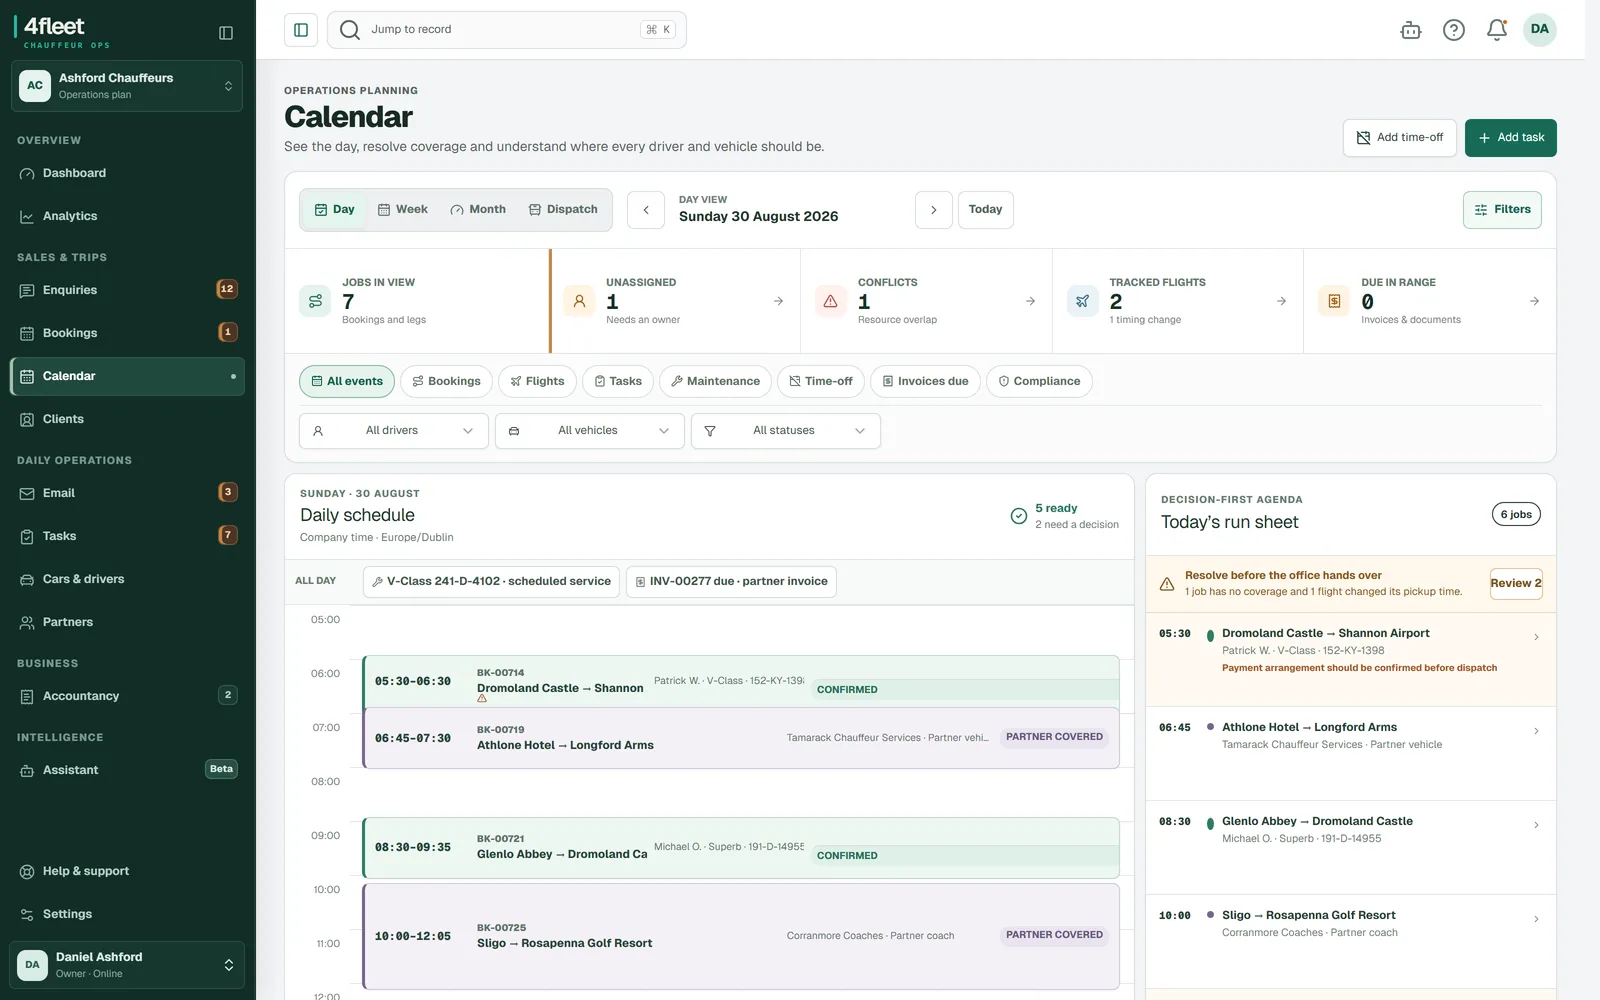Open the help question mark icon

point(1454,30)
